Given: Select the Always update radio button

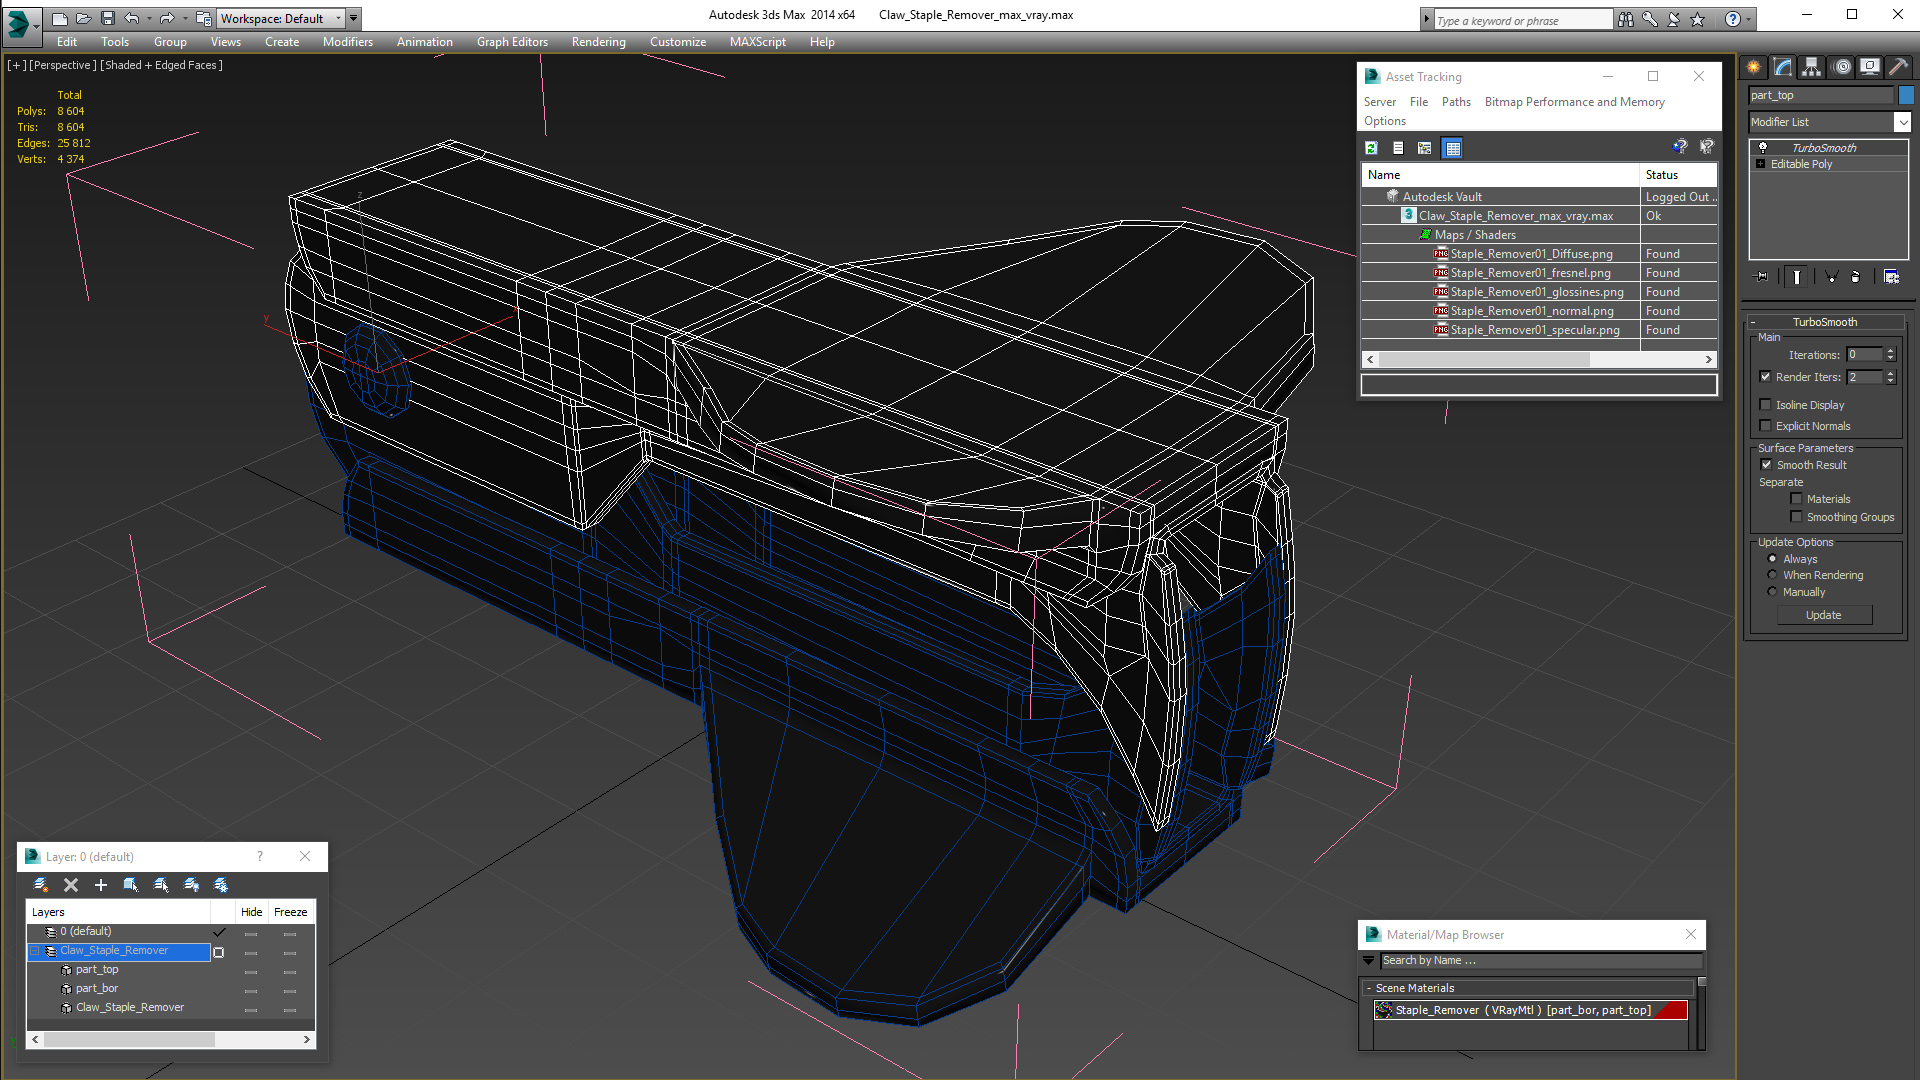Looking at the screenshot, I should click(1773, 559).
